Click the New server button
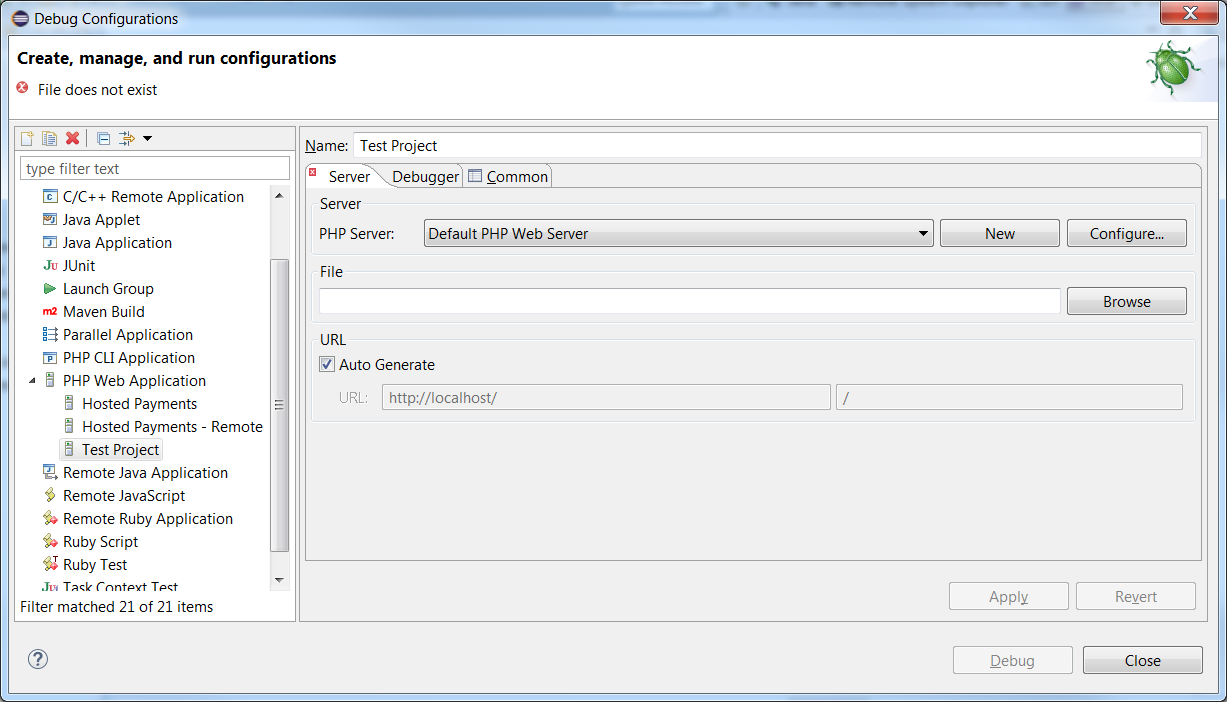1227x702 pixels. click(999, 234)
